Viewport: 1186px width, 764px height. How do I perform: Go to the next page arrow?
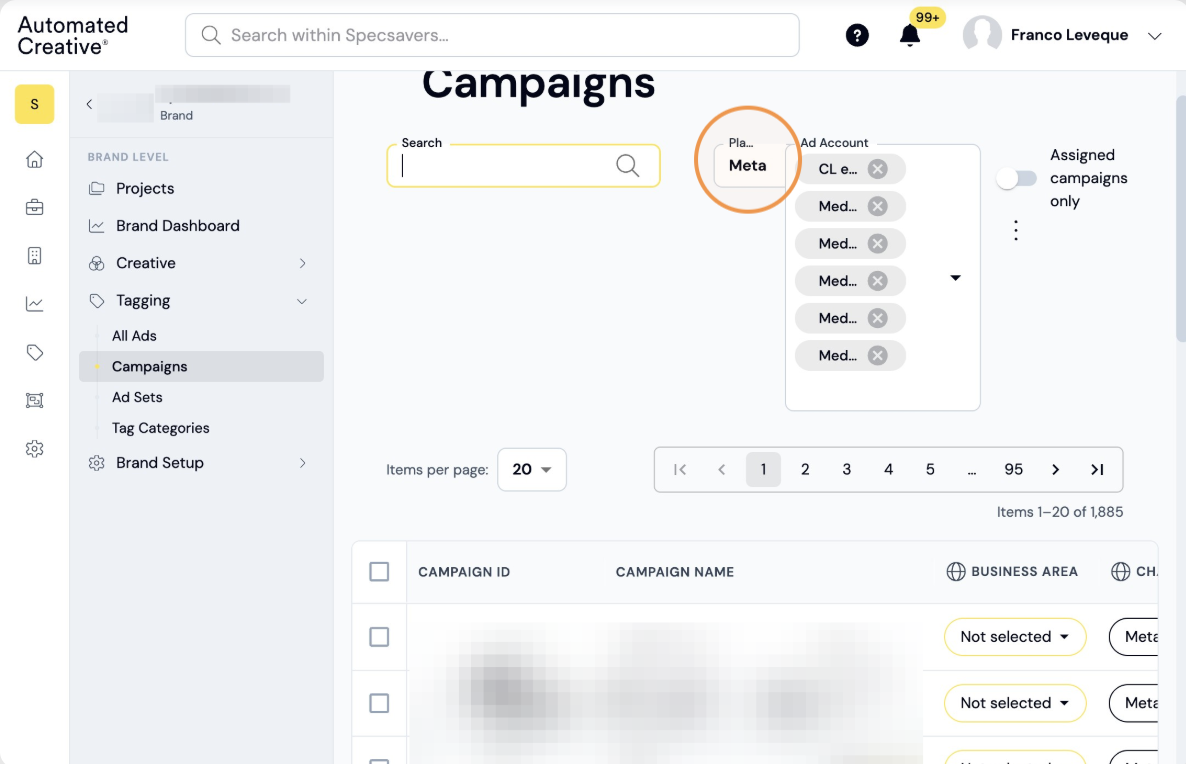[1055, 470]
